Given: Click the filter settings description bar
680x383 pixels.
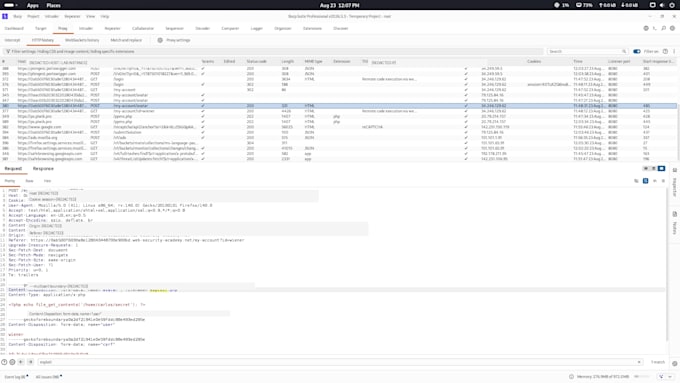Looking at the screenshot, I should coord(273,51).
